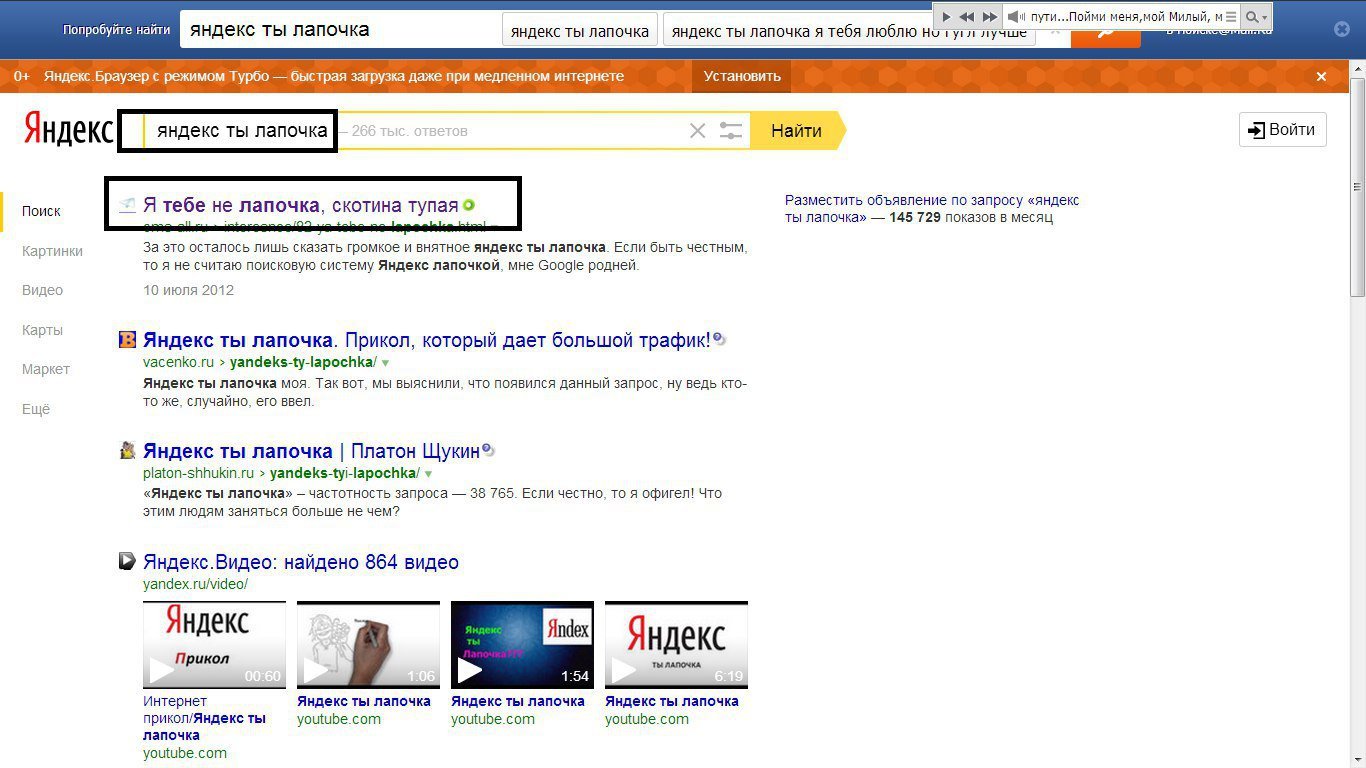Mute the media widget volume speaker
This screenshot has height=768, width=1366.
point(1016,17)
